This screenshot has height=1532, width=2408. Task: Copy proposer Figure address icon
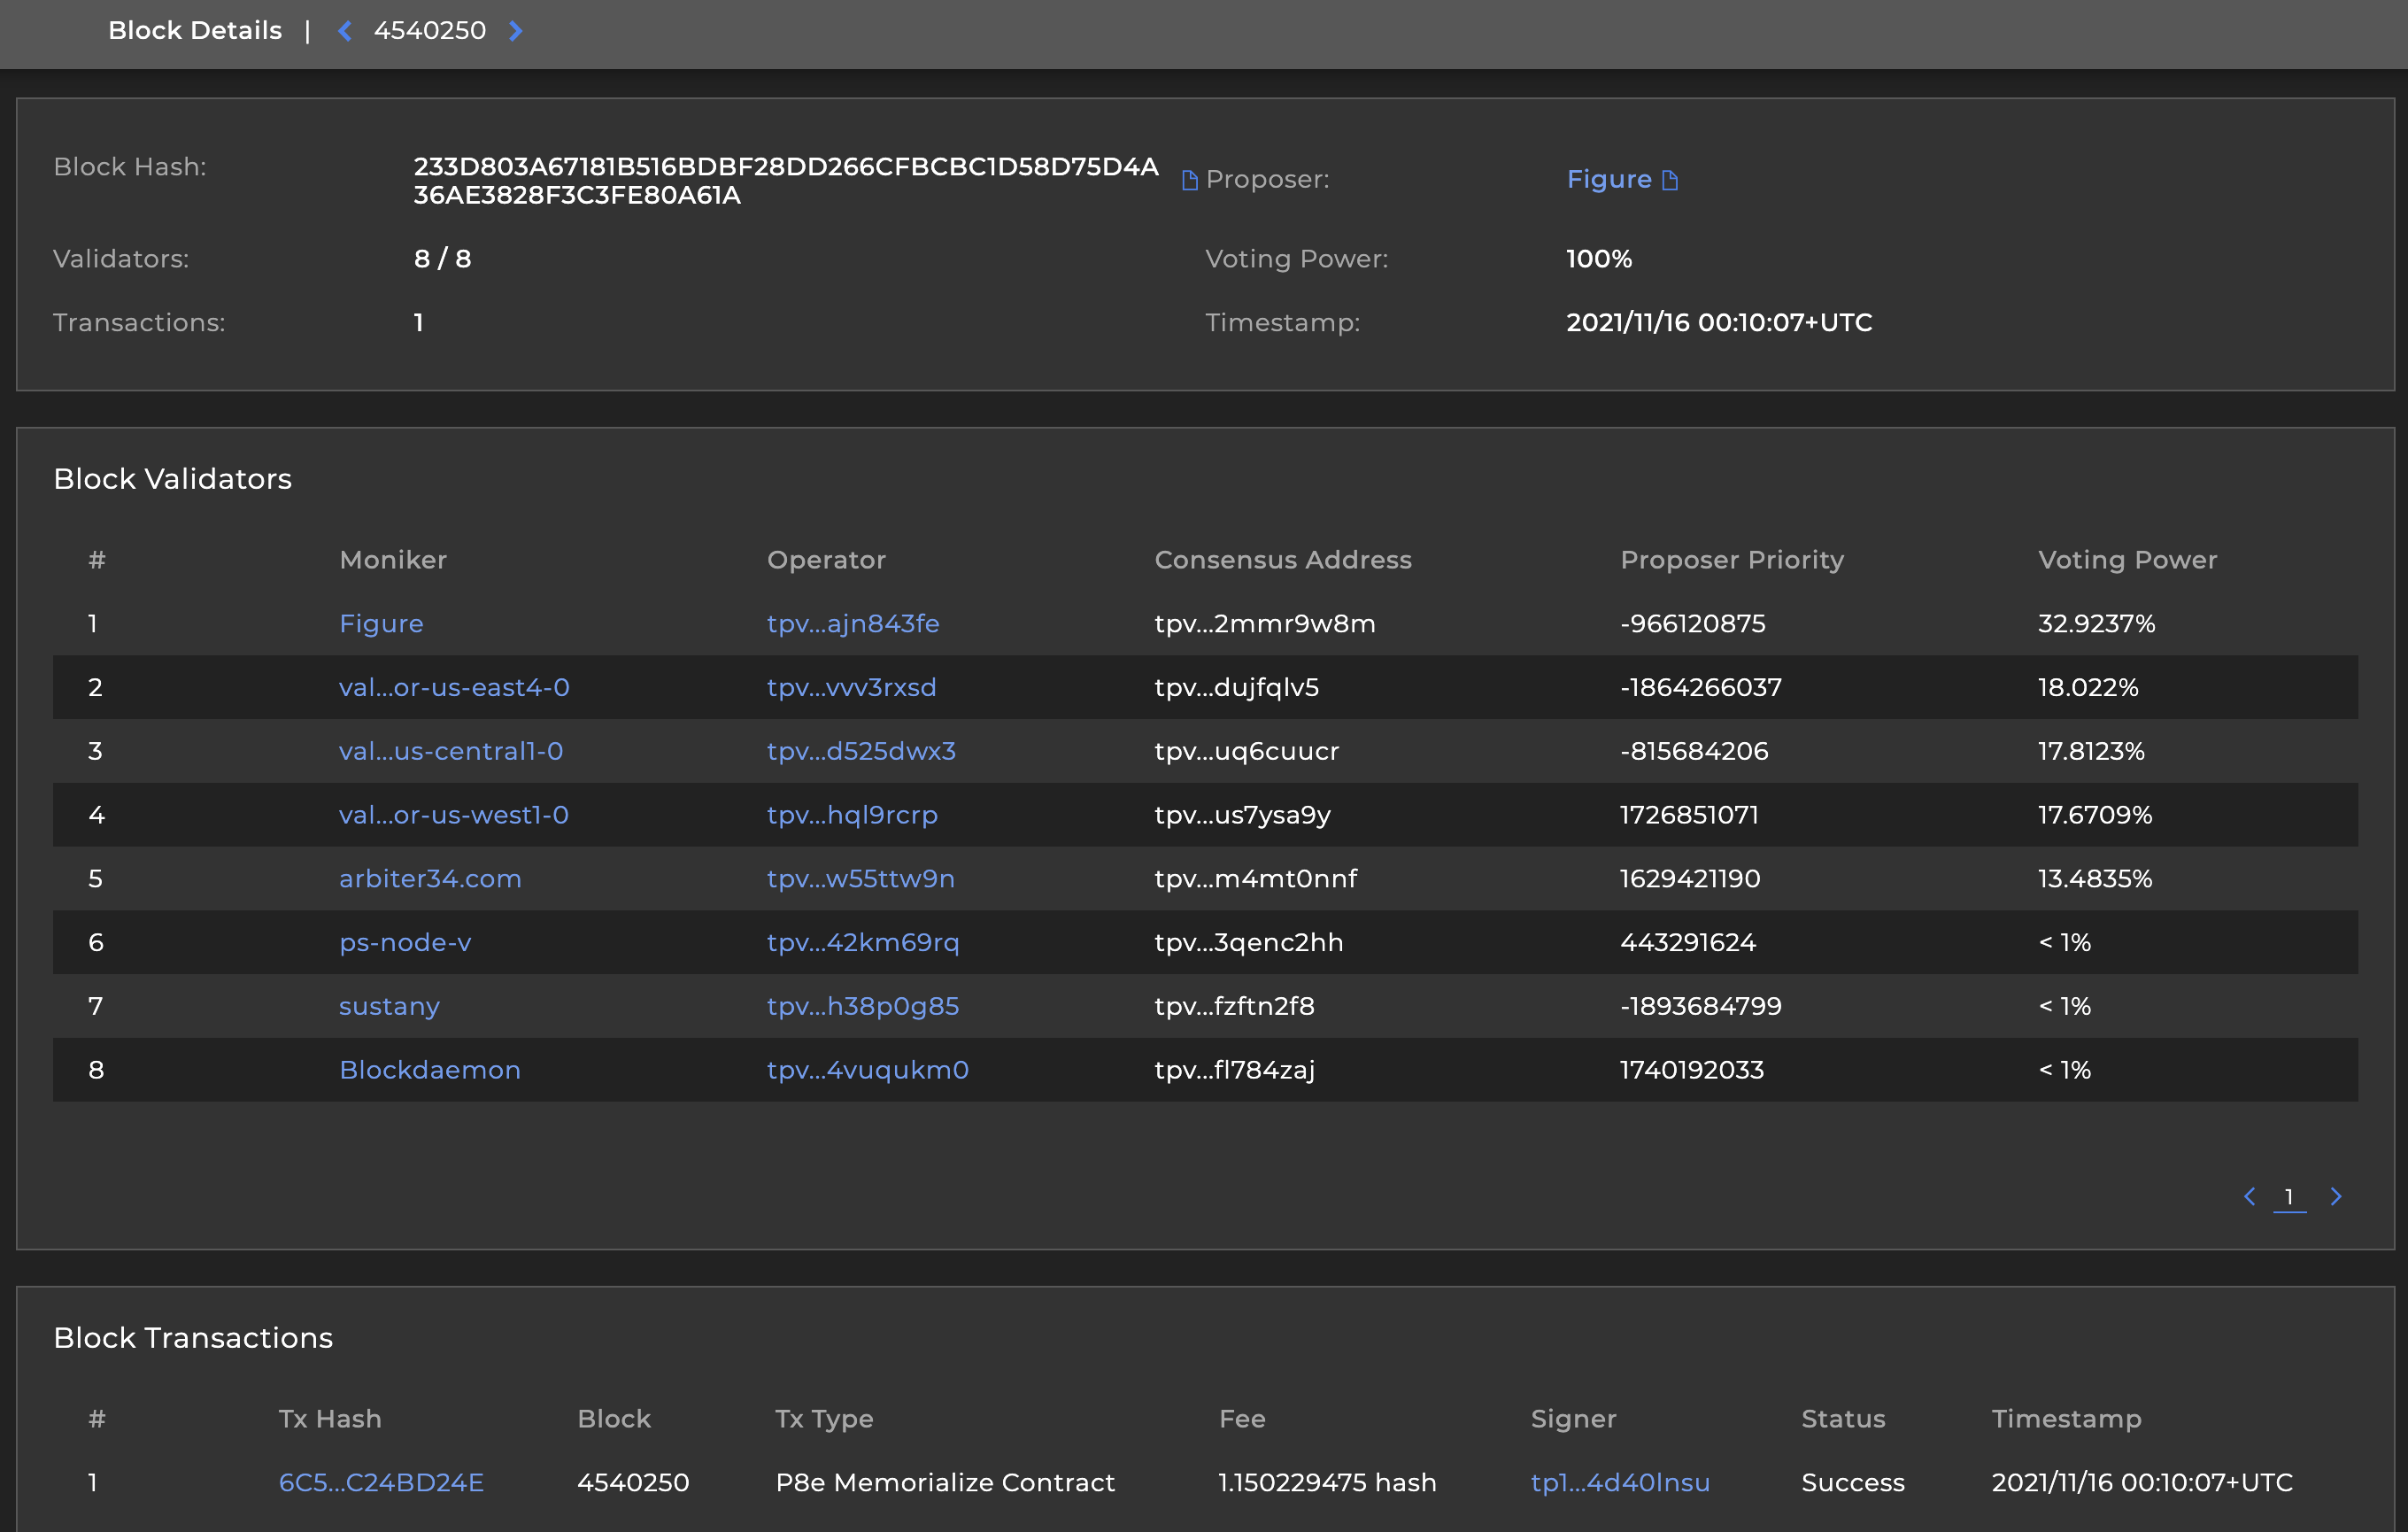pyautogui.click(x=1669, y=180)
